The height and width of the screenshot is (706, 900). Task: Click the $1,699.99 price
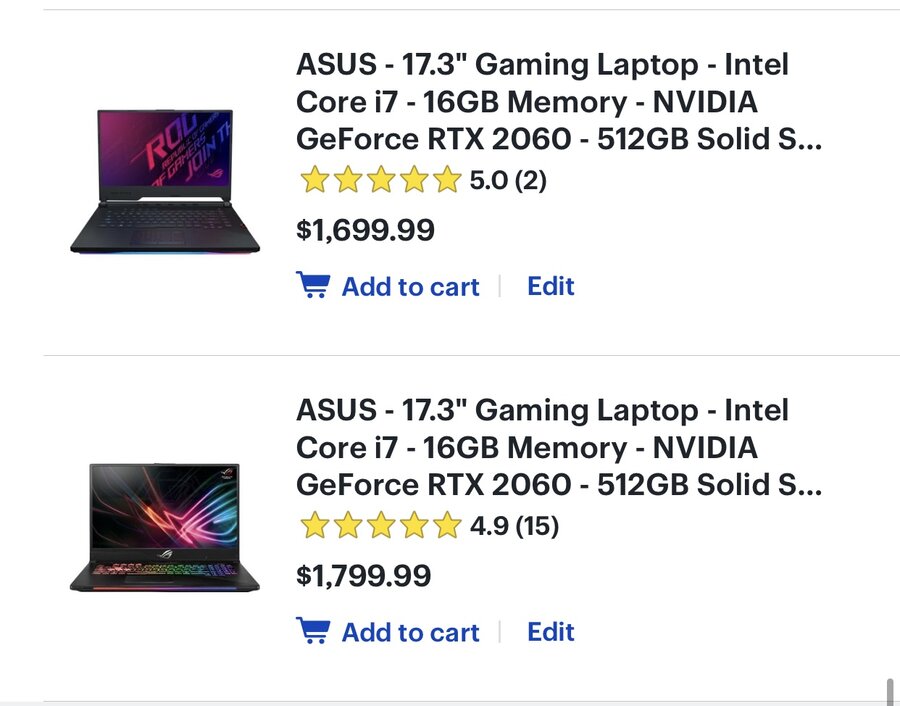point(365,231)
